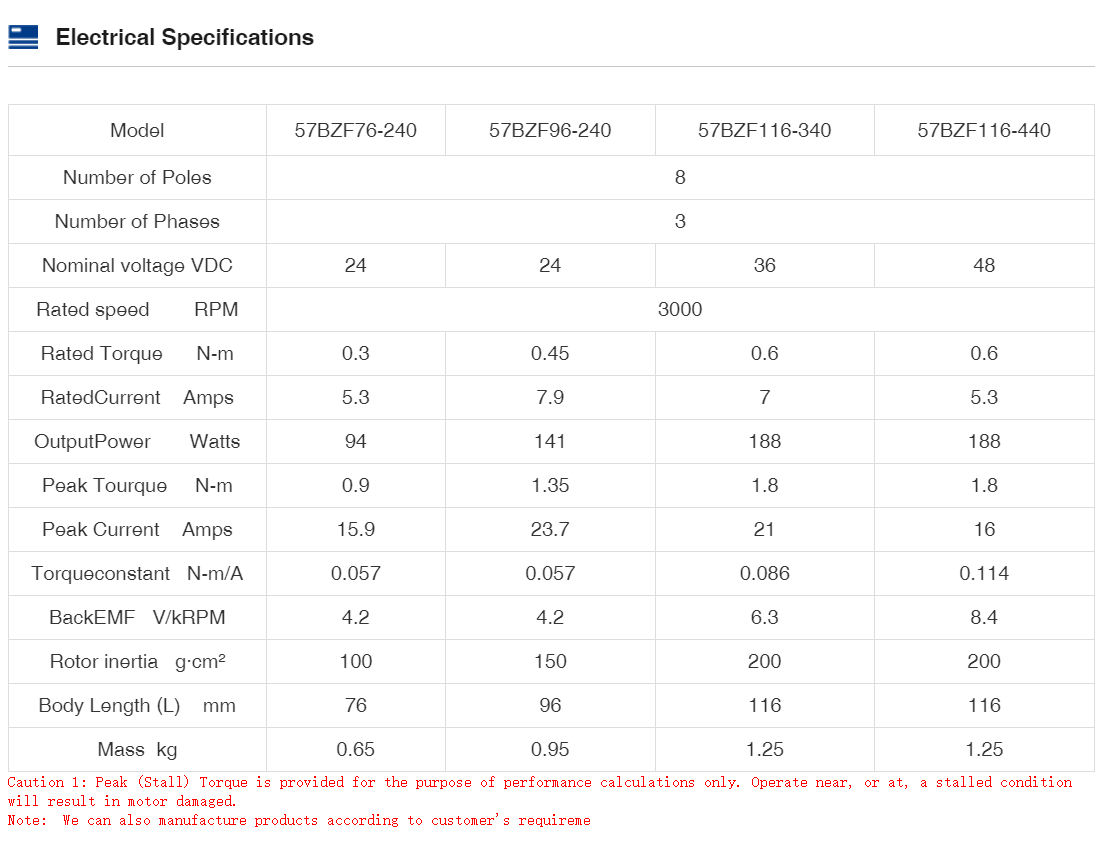Click the BackEMF V/kRPM row label
The width and height of the screenshot is (1104, 844).
(x=137, y=617)
